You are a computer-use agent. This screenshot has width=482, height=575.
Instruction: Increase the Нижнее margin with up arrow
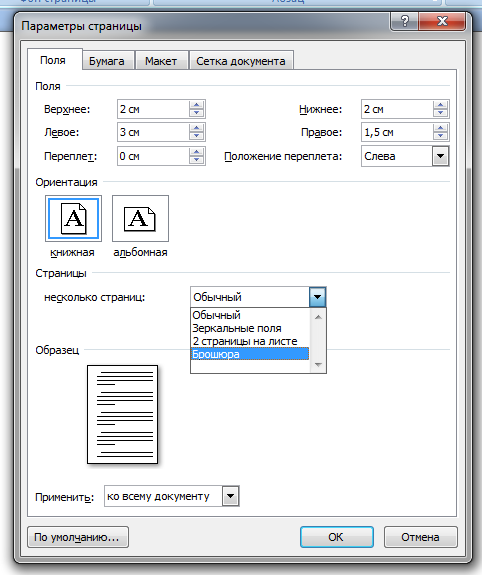pyautogui.click(x=440, y=105)
